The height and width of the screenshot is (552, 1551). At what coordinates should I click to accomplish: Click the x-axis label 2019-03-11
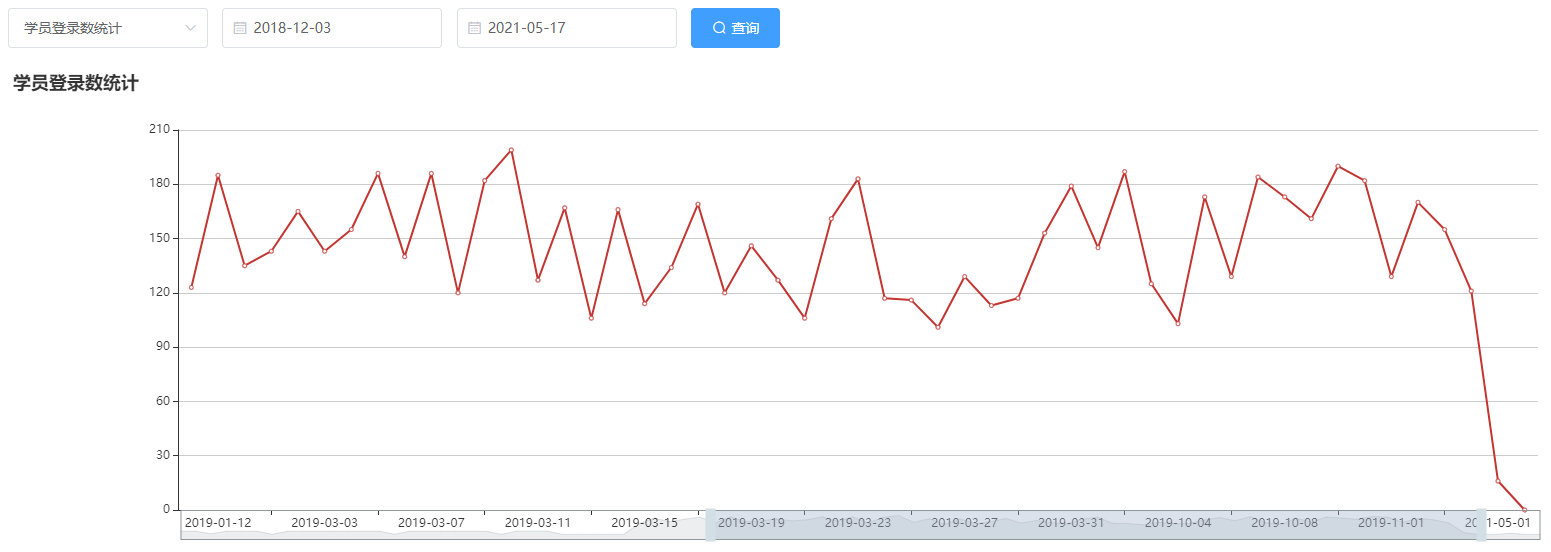[538, 523]
